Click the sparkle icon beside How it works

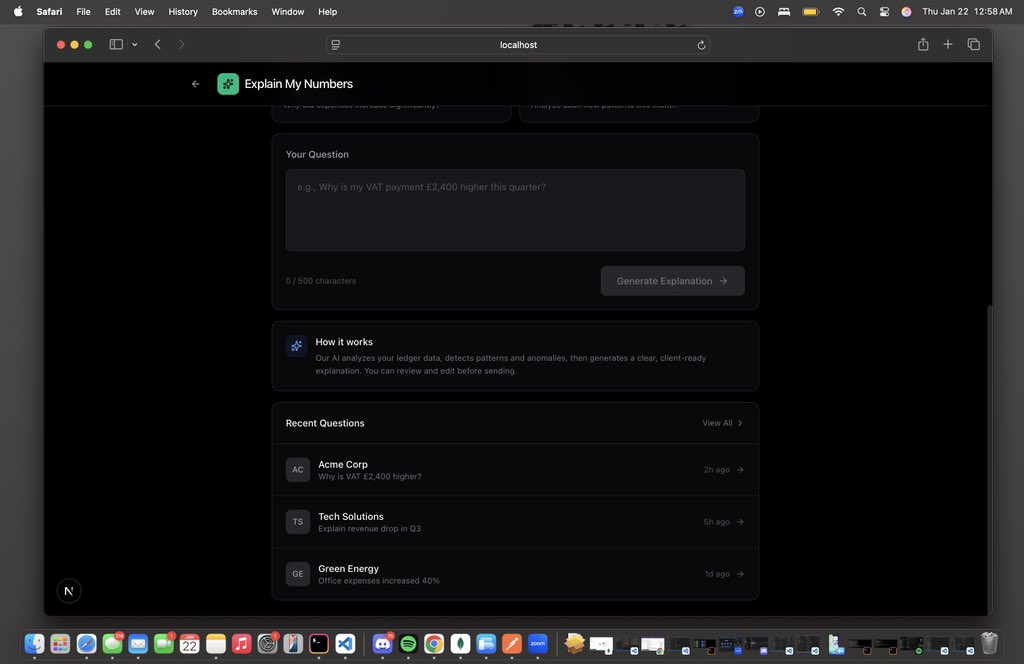click(x=296, y=346)
